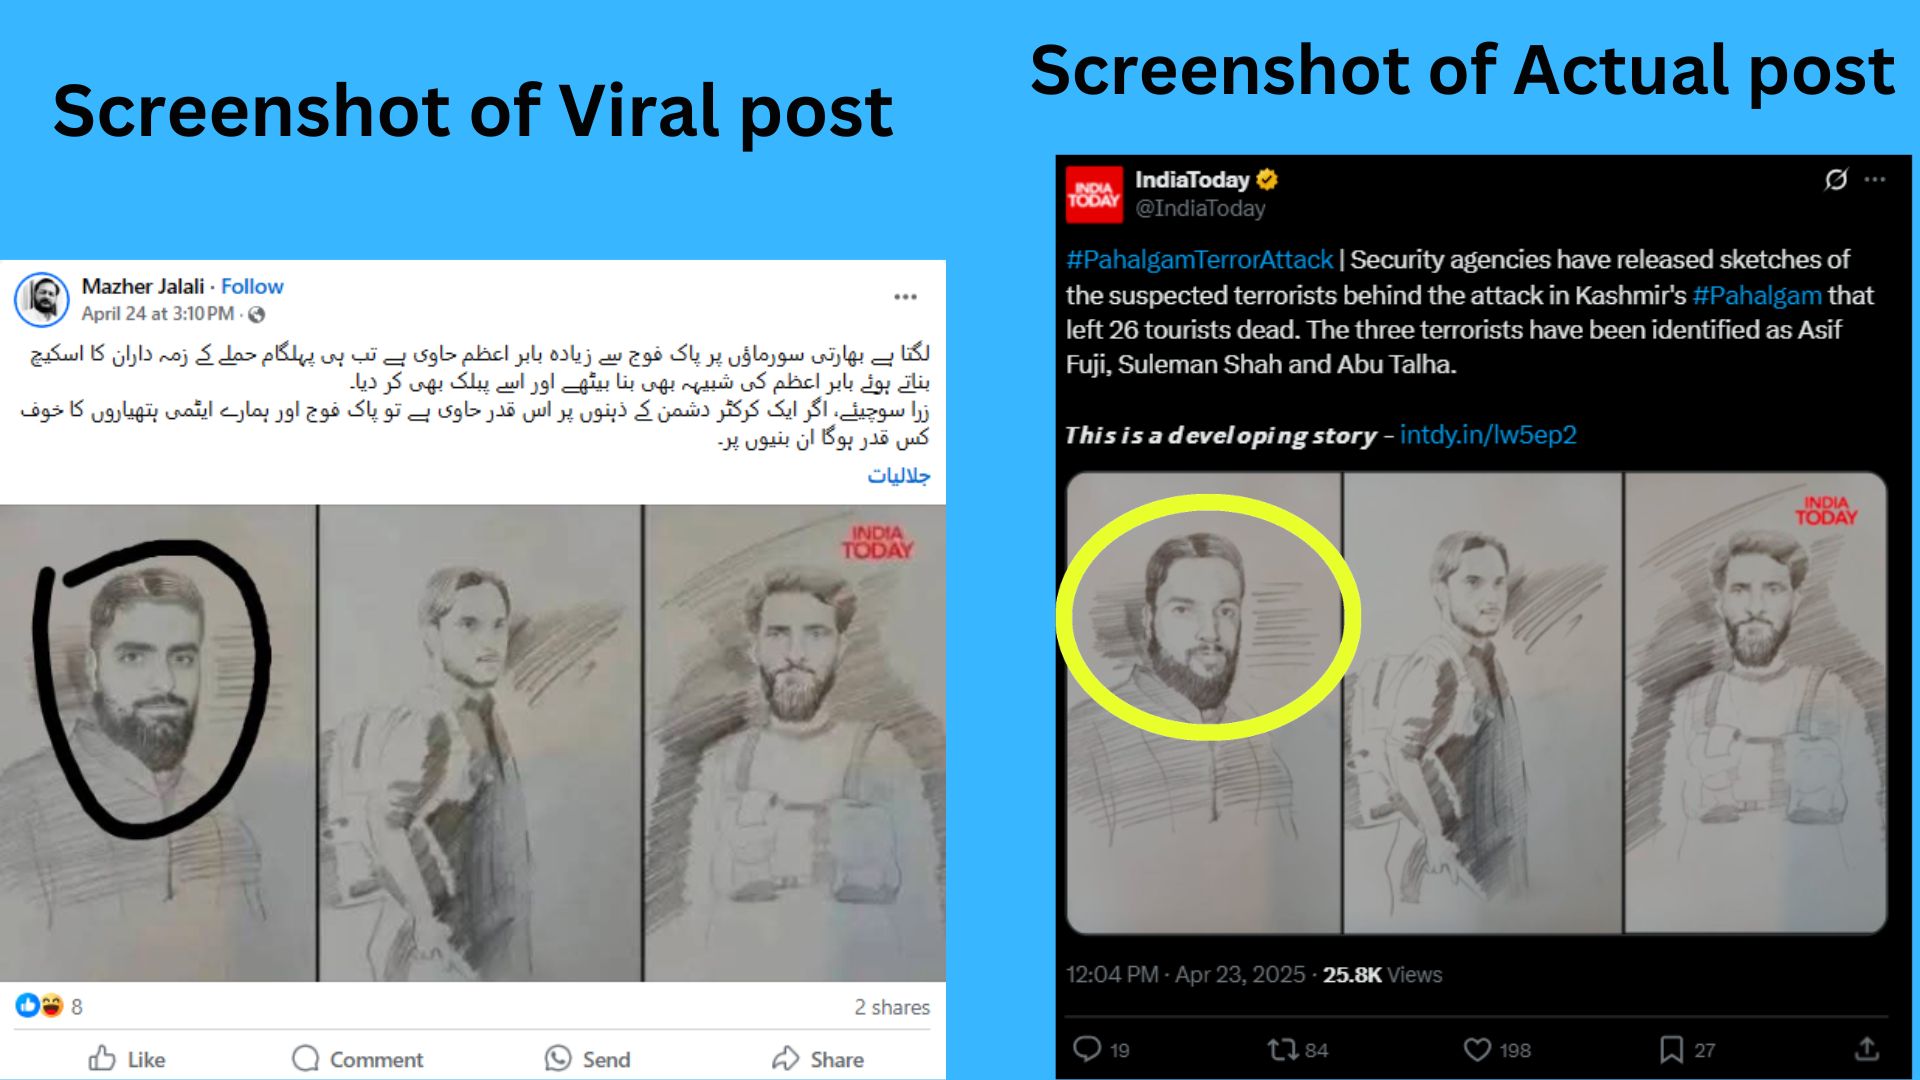This screenshot has height=1080, width=1920.
Task: Like the tweet with 198 likes
Action: coord(1497,1049)
